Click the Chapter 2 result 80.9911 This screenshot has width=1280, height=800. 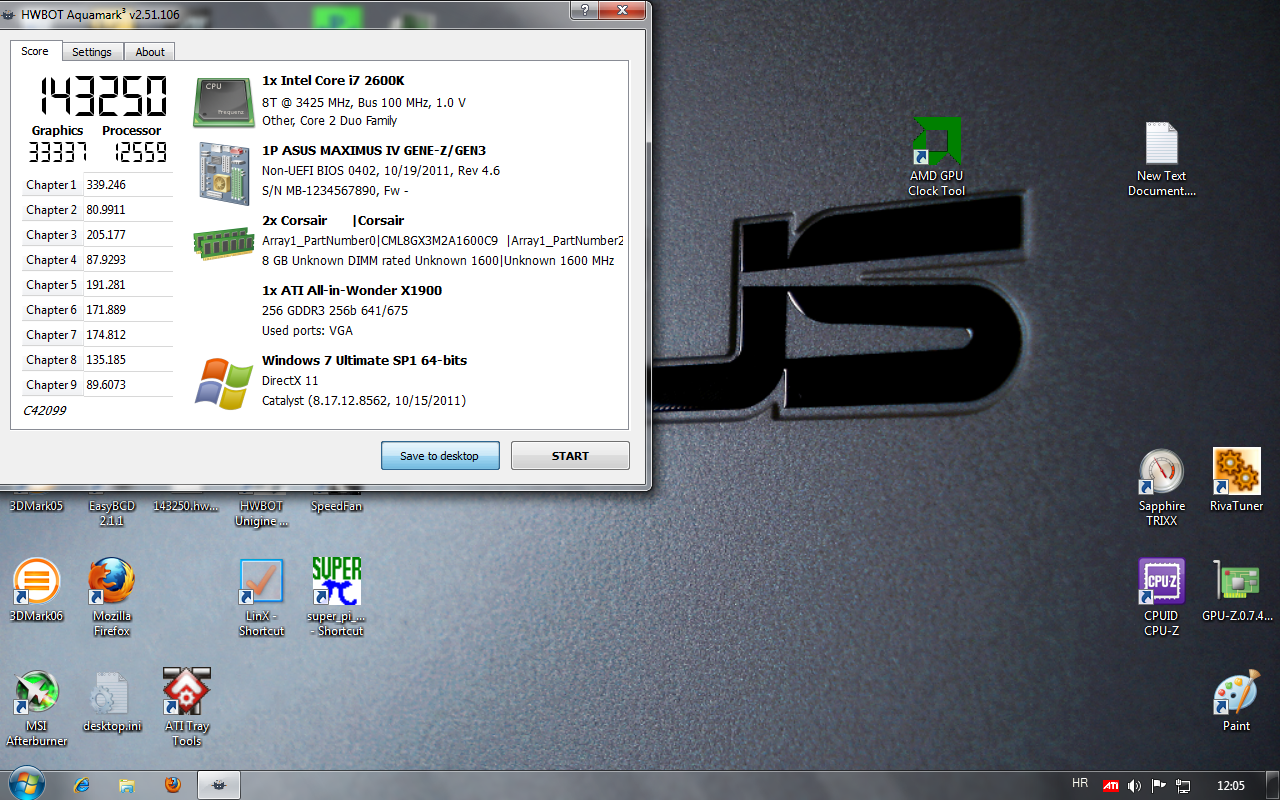click(106, 210)
